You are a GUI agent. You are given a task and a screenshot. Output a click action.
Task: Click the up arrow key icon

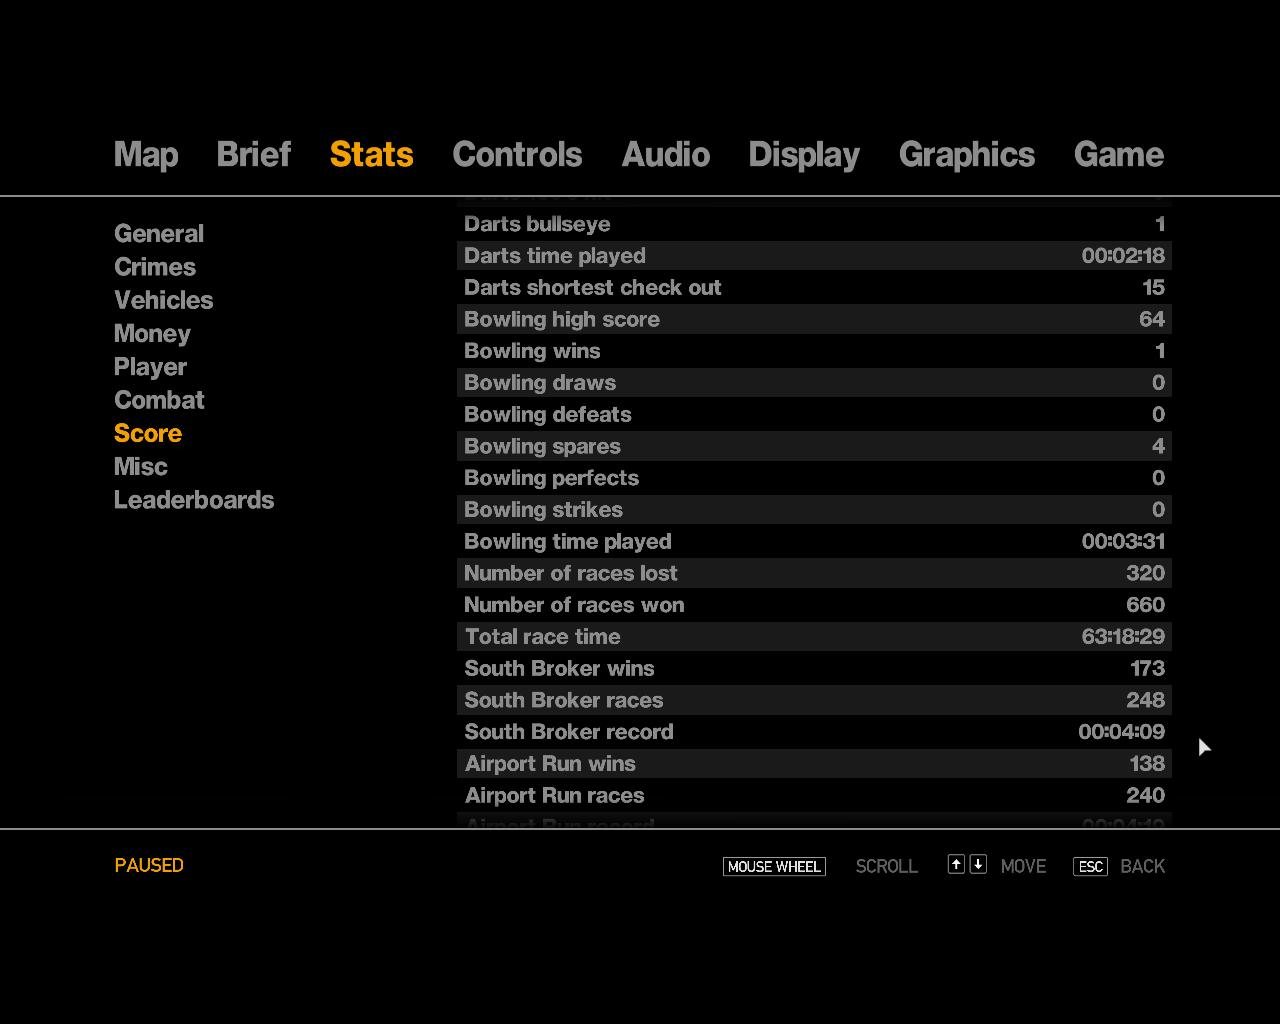956,865
